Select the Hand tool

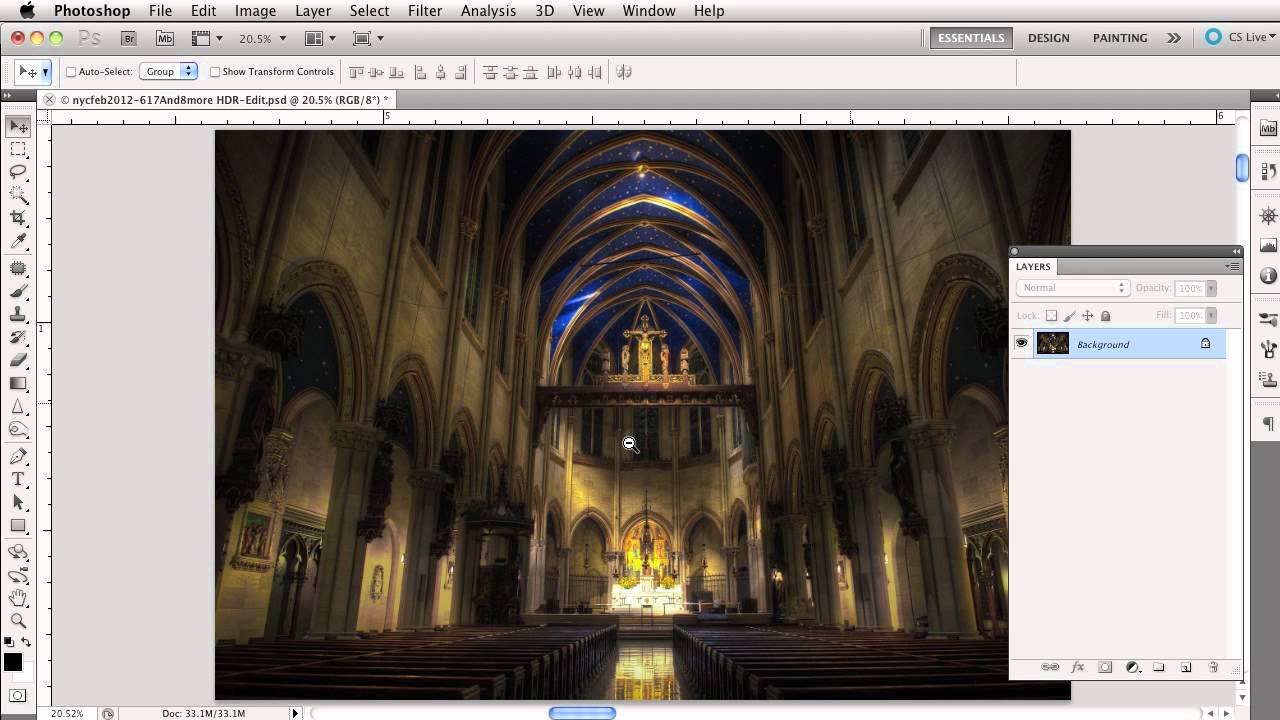(x=18, y=598)
